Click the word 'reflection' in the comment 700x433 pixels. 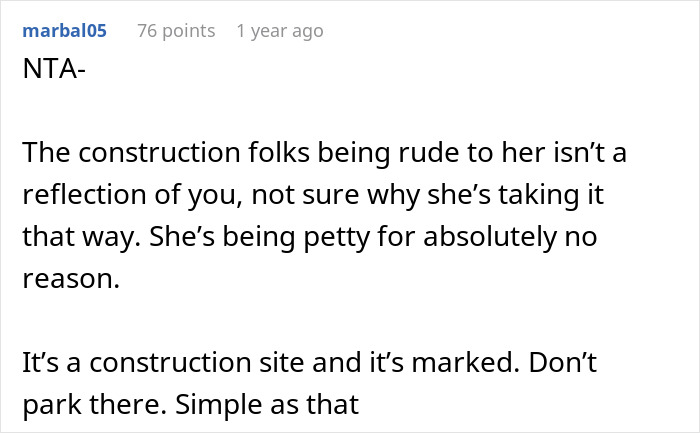(84, 195)
